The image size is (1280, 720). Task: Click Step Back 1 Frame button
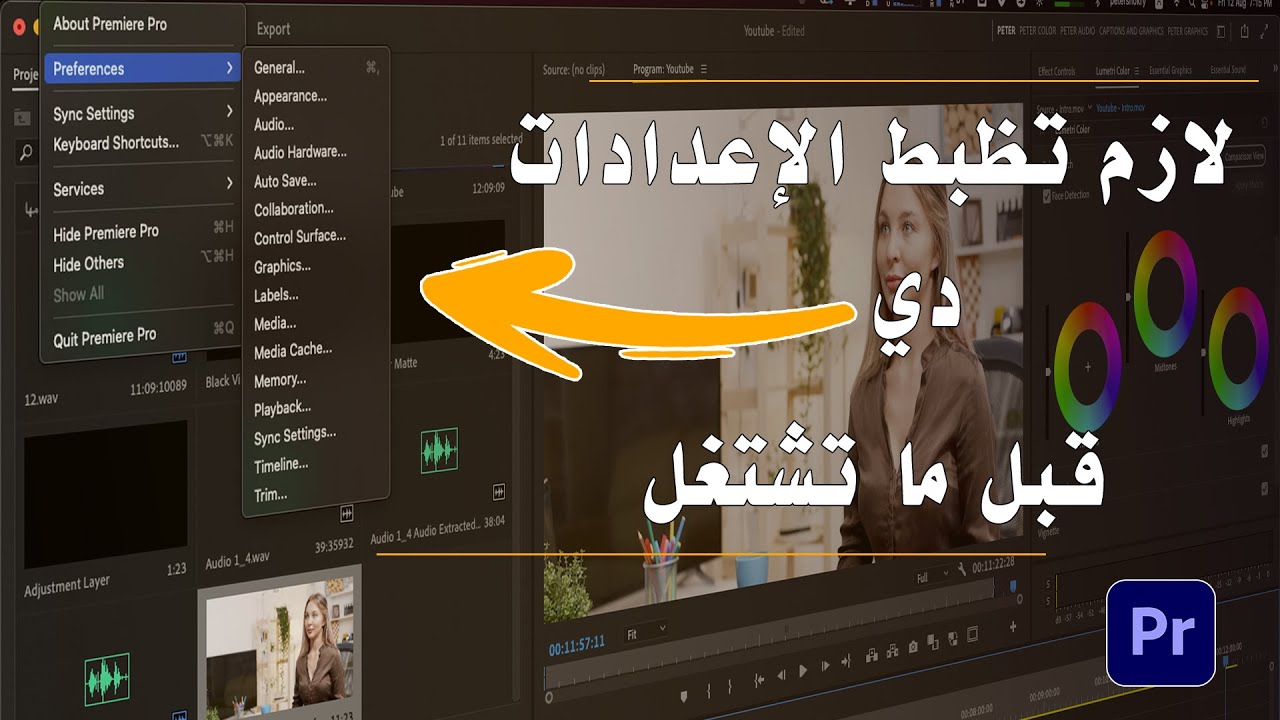781,675
